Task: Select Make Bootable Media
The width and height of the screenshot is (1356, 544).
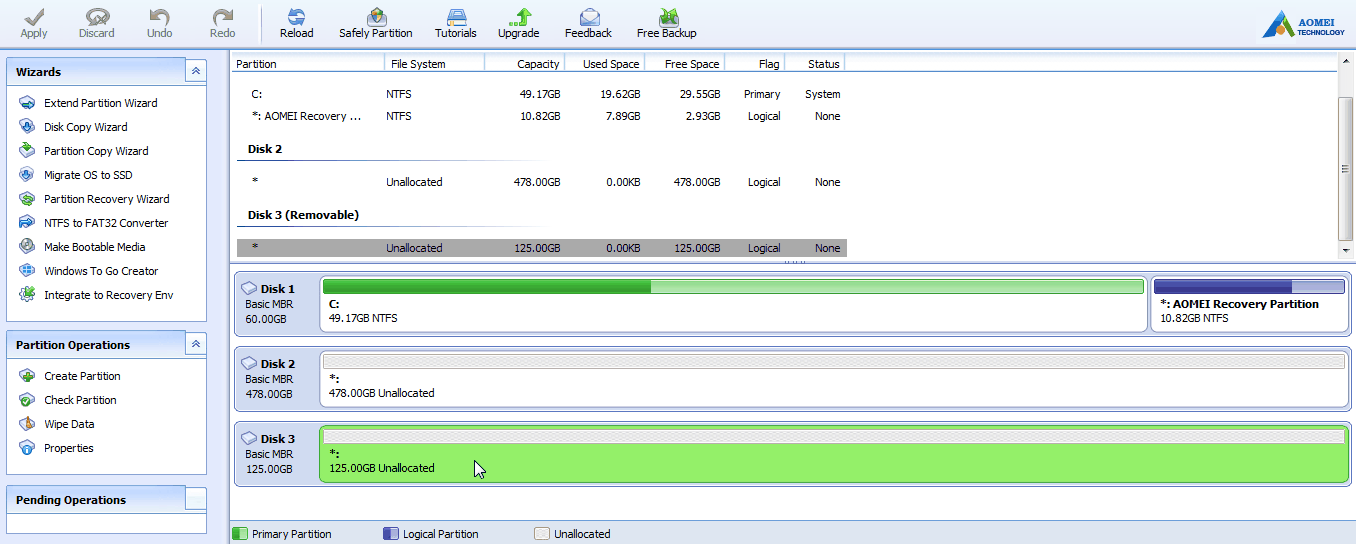Action: 94,247
